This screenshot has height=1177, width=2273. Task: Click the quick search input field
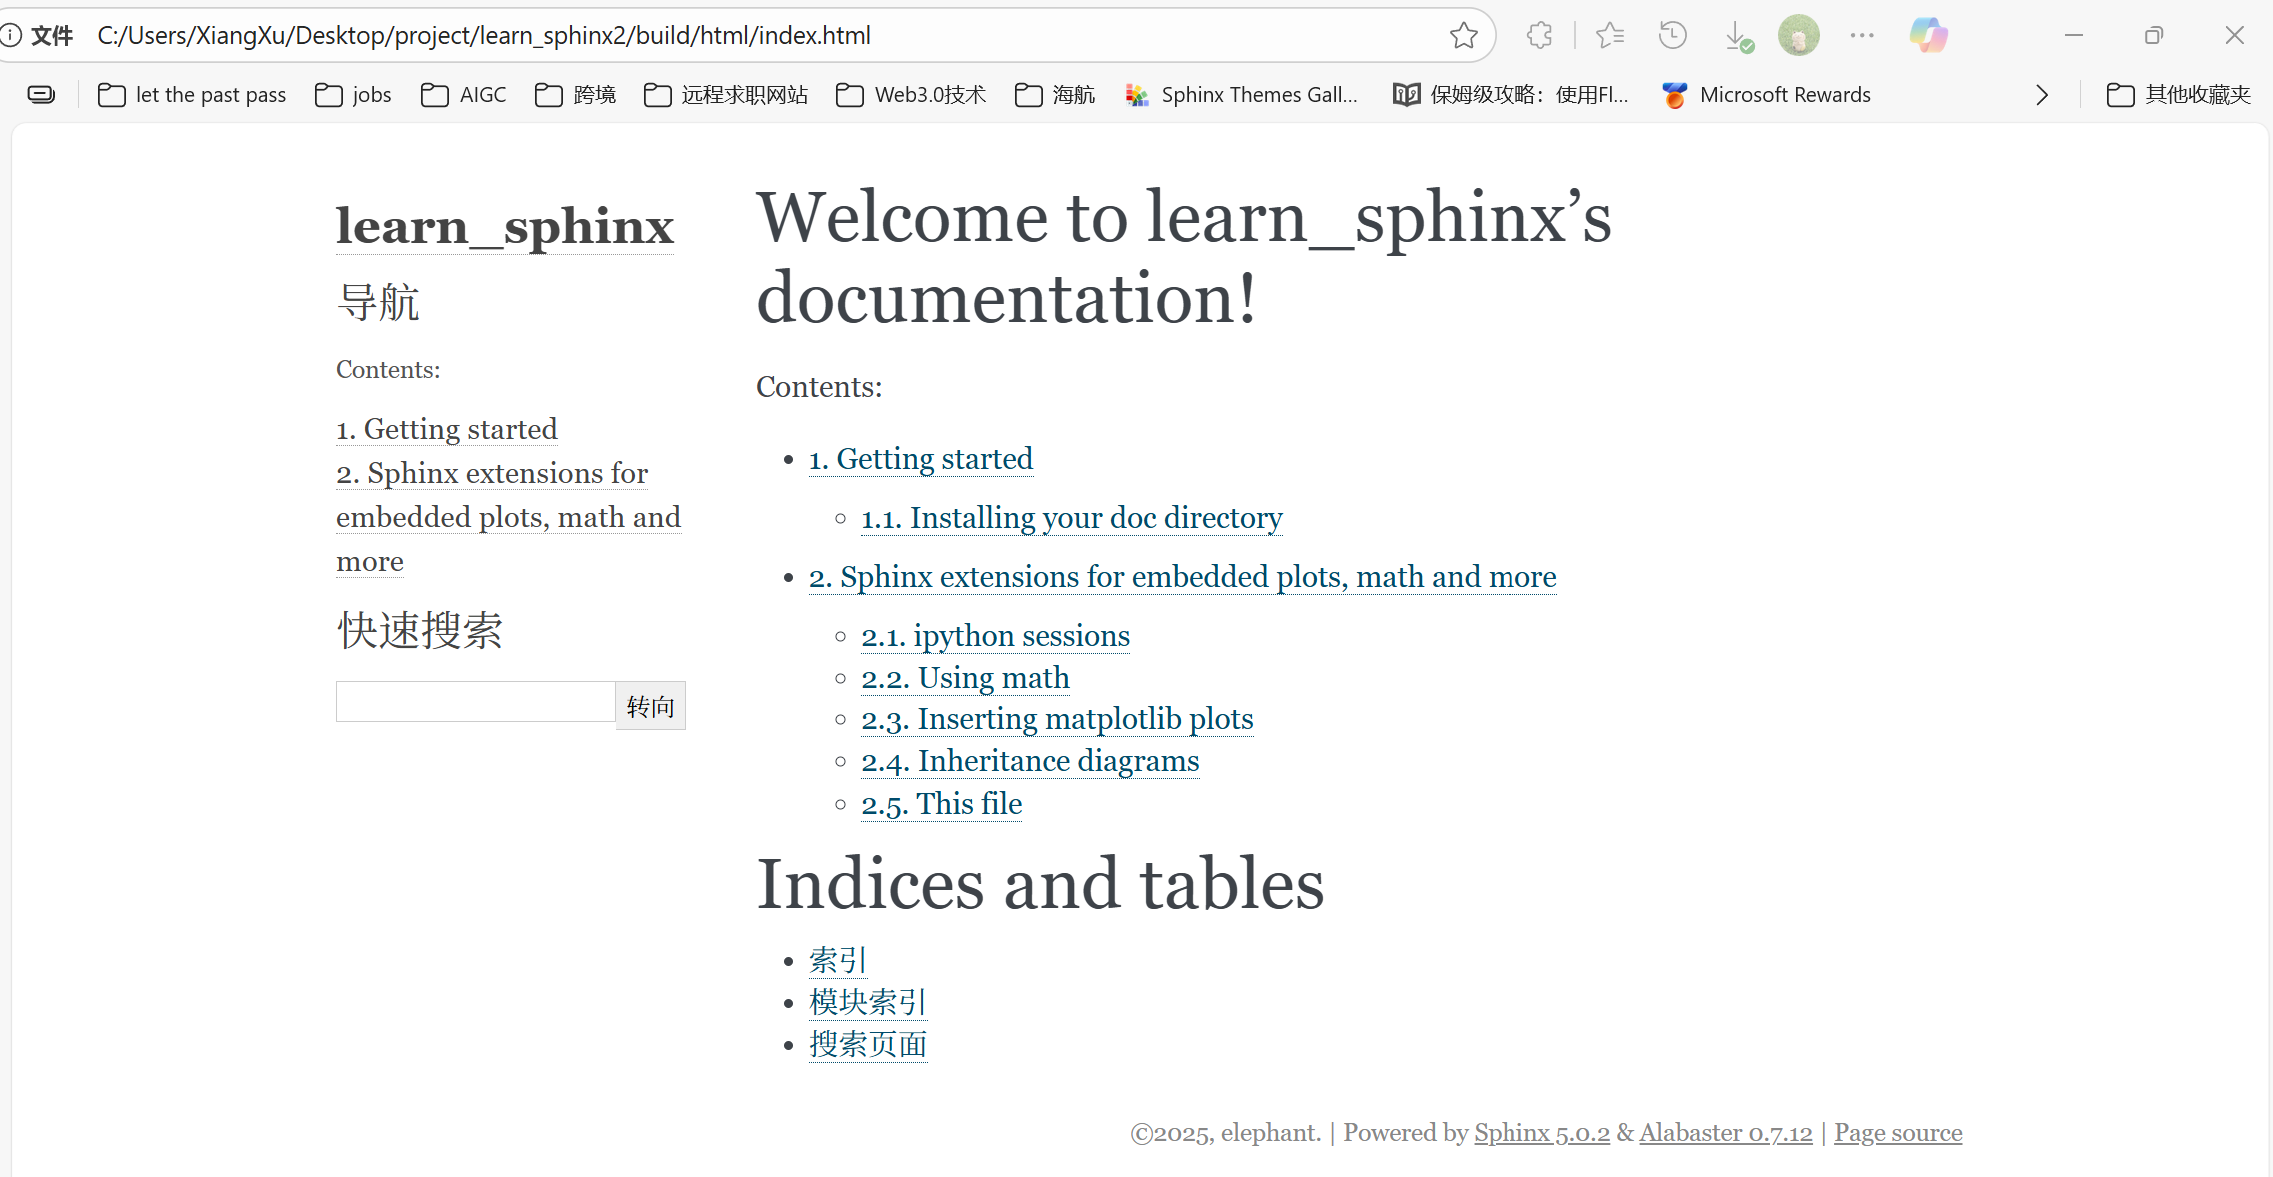coord(475,702)
